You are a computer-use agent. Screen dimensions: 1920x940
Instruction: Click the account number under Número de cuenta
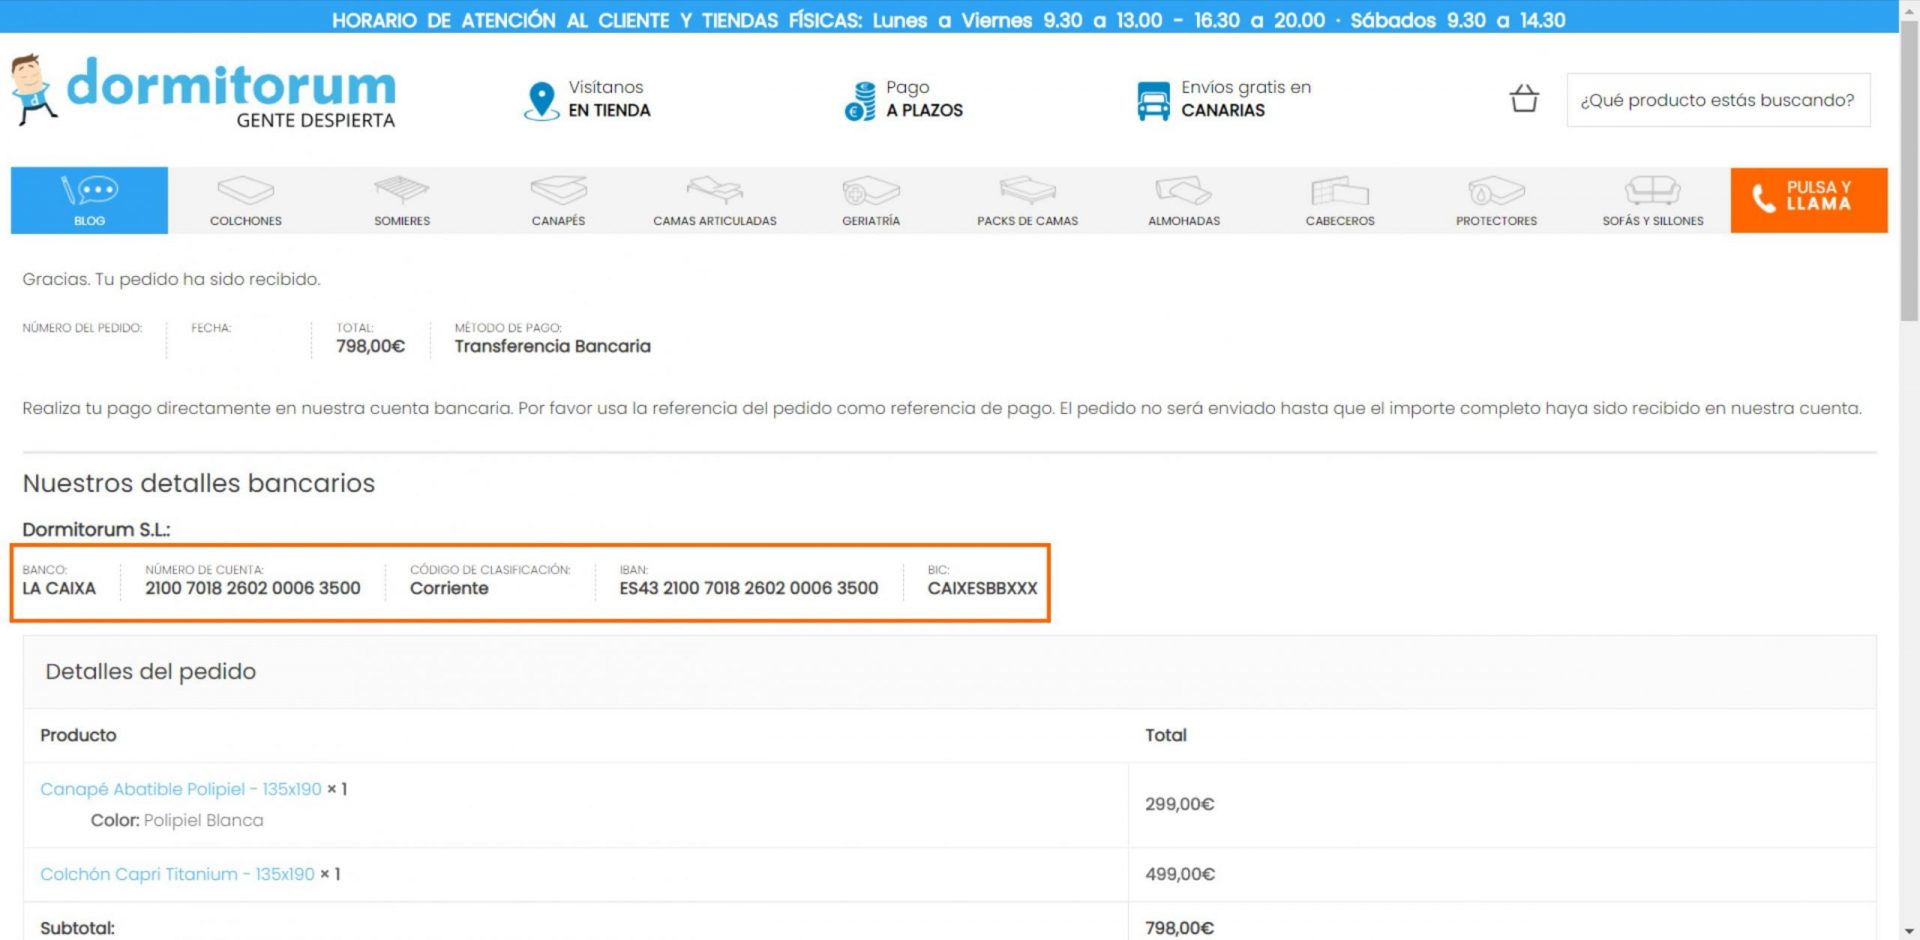point(253,589)
